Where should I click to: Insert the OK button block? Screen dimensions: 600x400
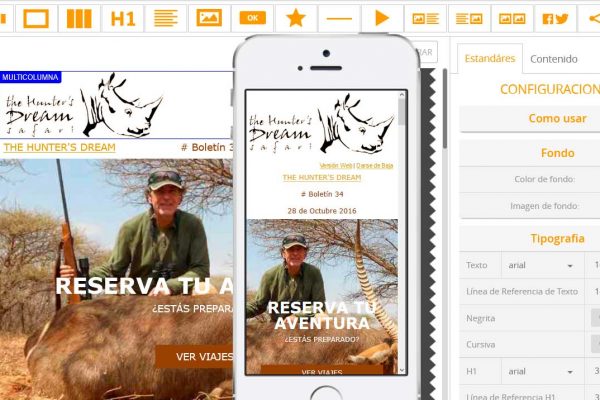[253, 18]
